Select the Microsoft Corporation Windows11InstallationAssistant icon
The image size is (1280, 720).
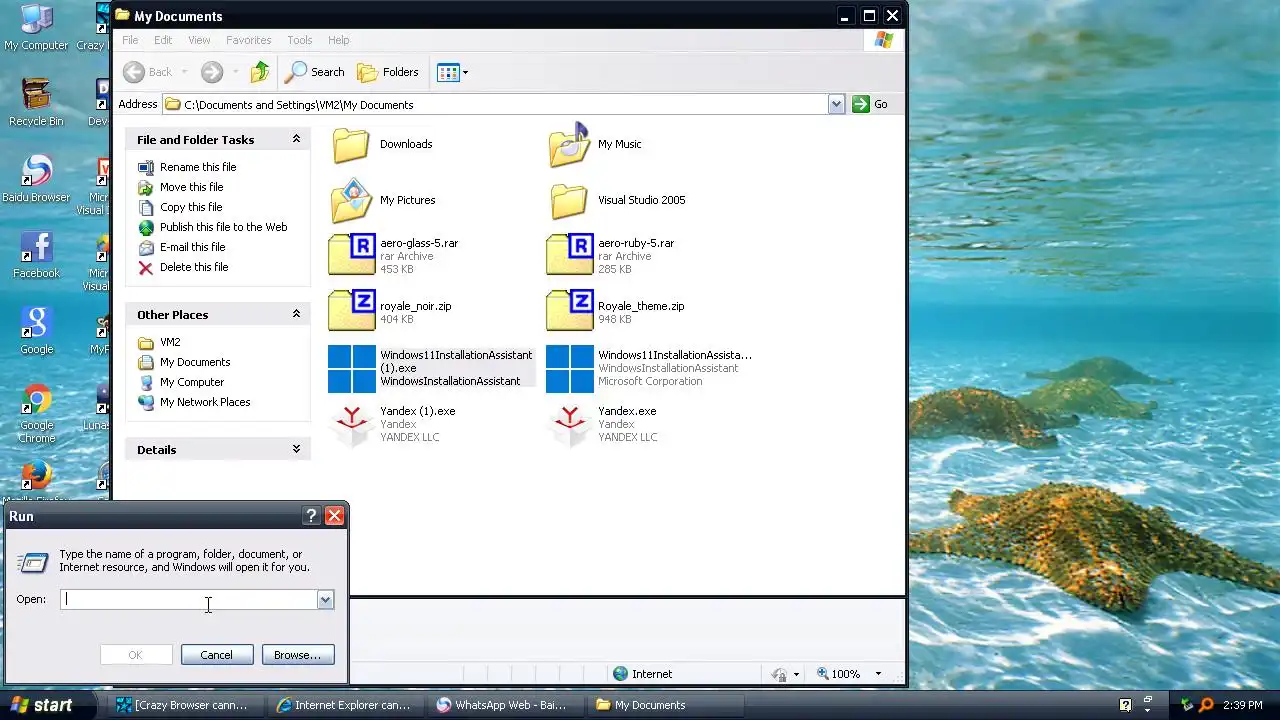point(570,369)
